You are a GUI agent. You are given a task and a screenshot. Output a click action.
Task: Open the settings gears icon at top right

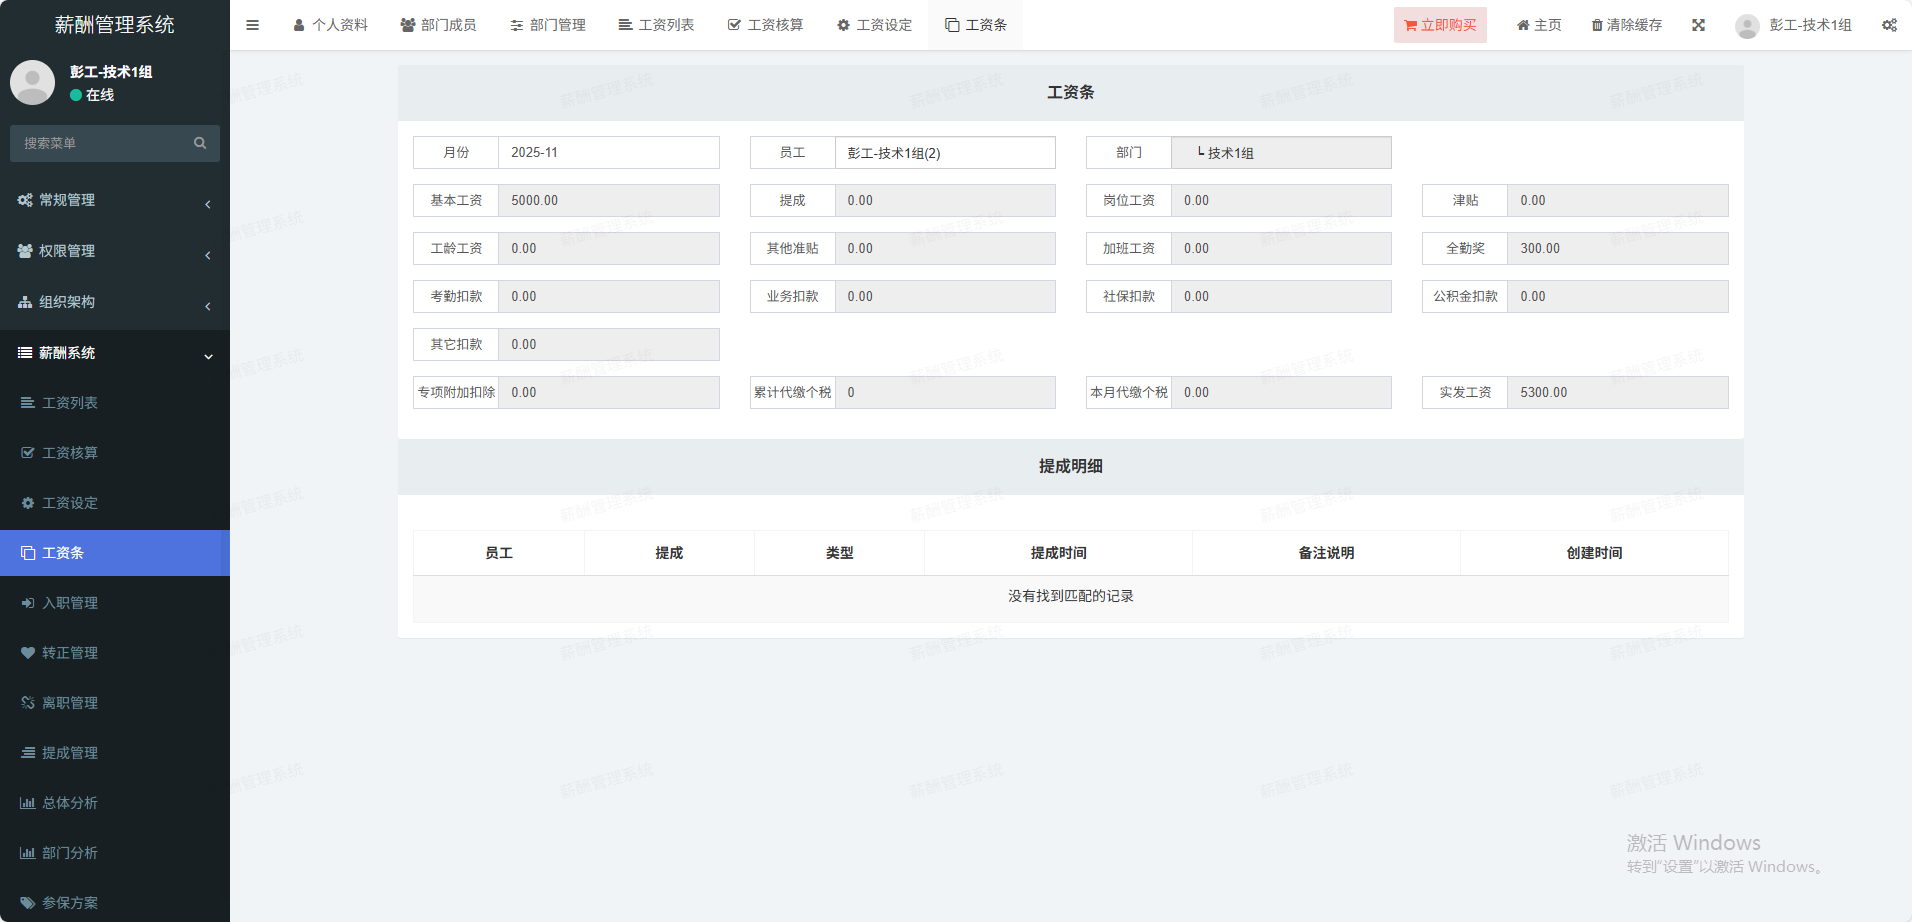[x=1888, y=25]
